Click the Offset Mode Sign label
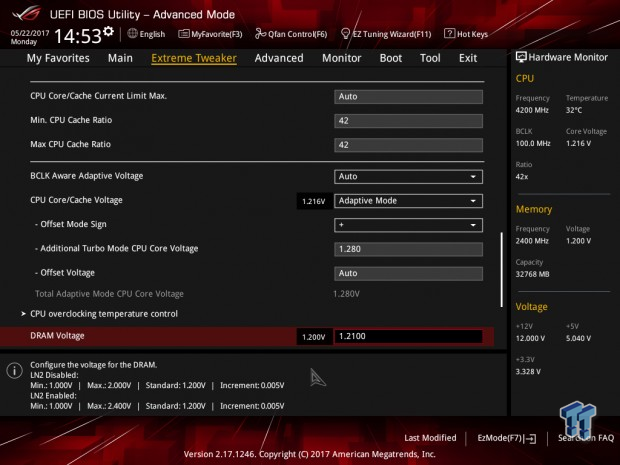Screen dimensions: 620x465 [71, 224]
